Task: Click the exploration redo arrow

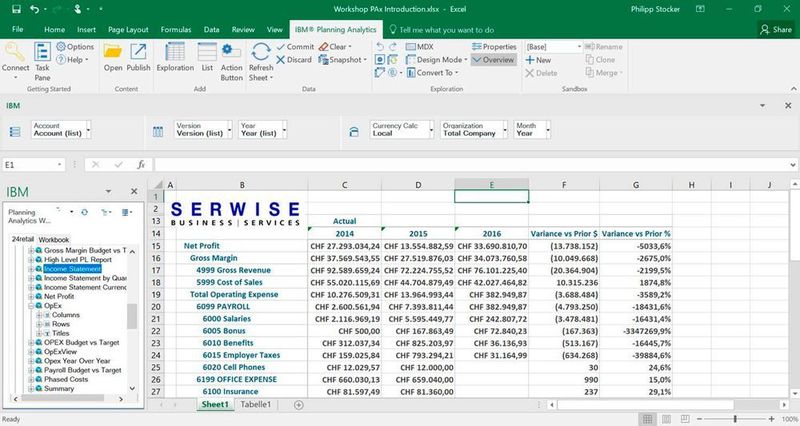Action: click(392, 46)
